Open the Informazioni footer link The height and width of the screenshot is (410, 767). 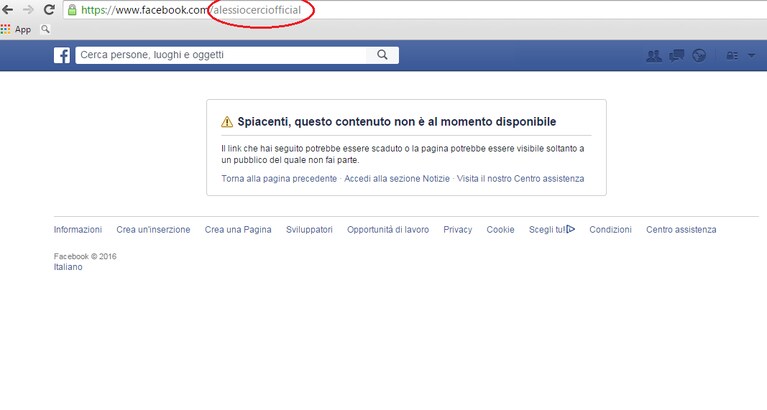click(x=78, y=229)
